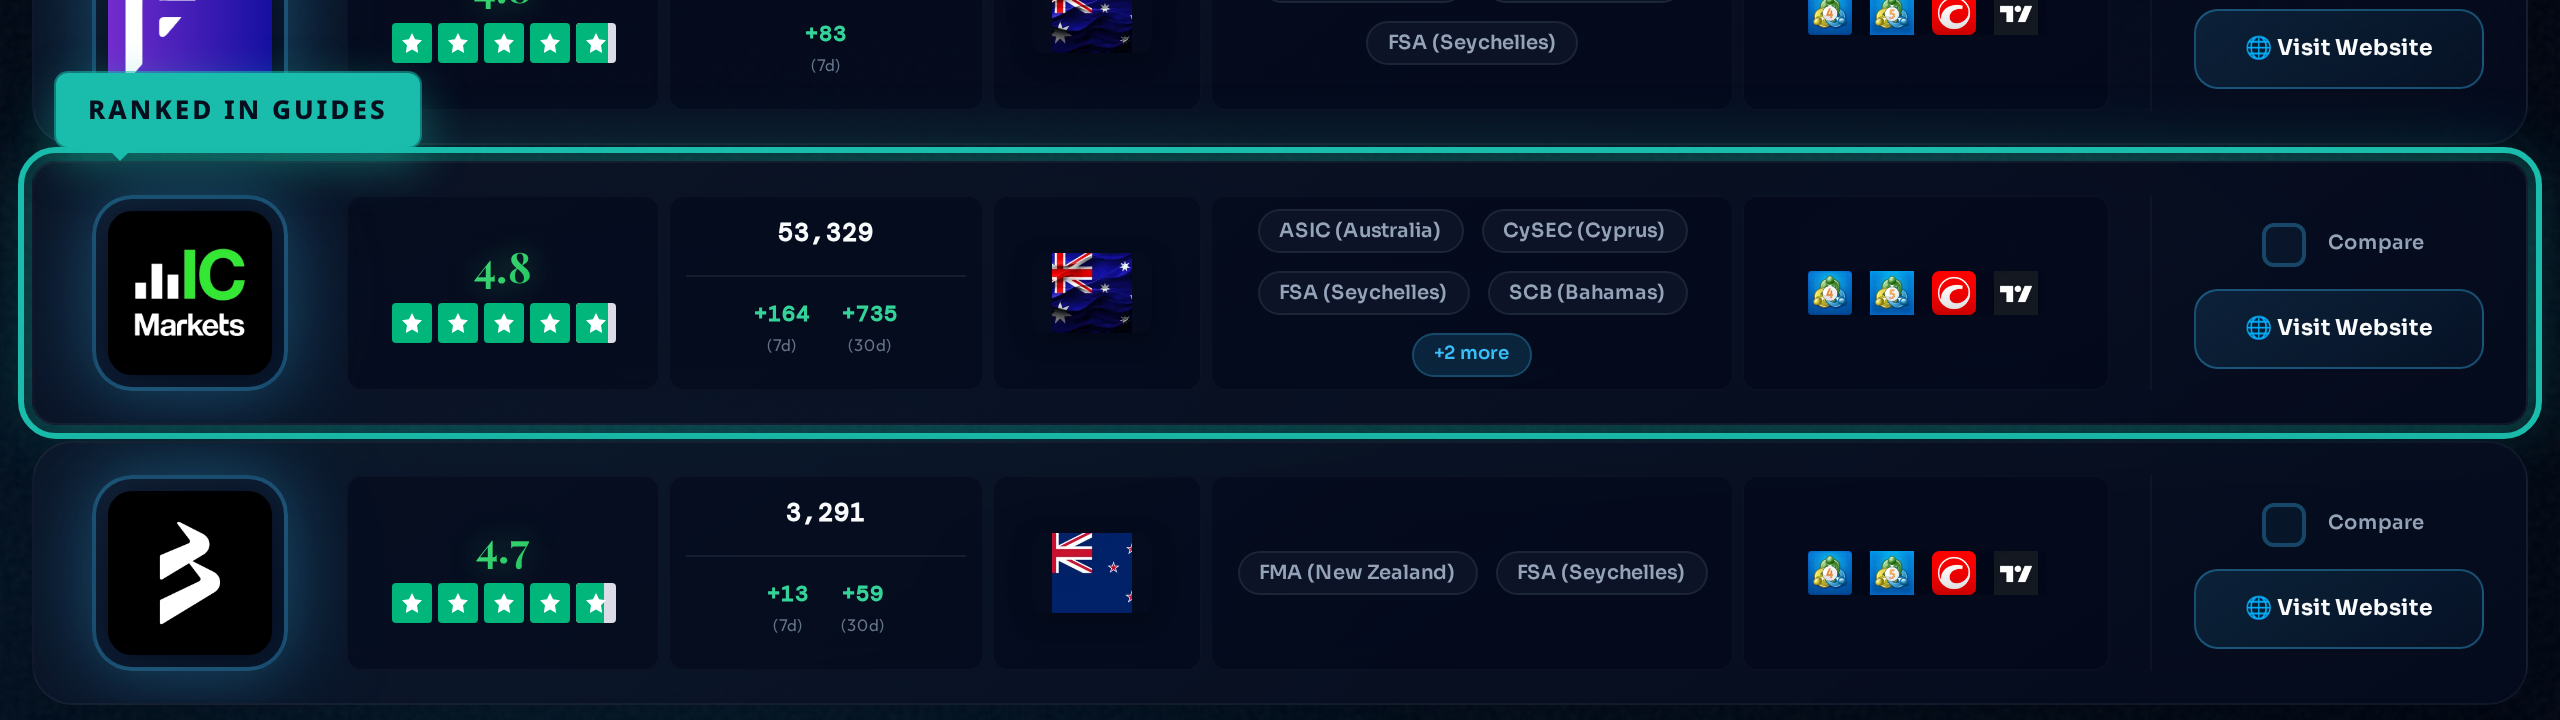
Task: Select the ASIC (Australia) regulation tag
Action: (x=1360, y=231)
